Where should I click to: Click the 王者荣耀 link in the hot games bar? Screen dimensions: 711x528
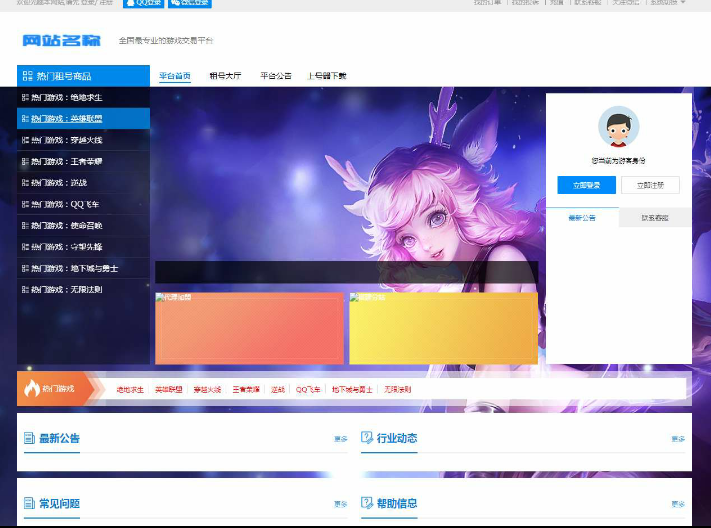click(246, 390)
